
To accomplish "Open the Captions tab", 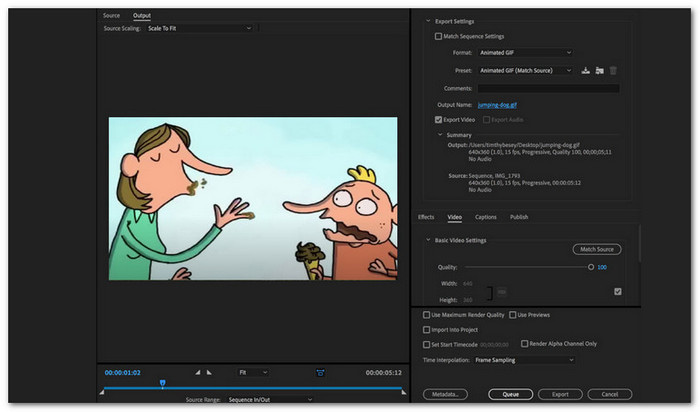I will click(x=486, y=217).
